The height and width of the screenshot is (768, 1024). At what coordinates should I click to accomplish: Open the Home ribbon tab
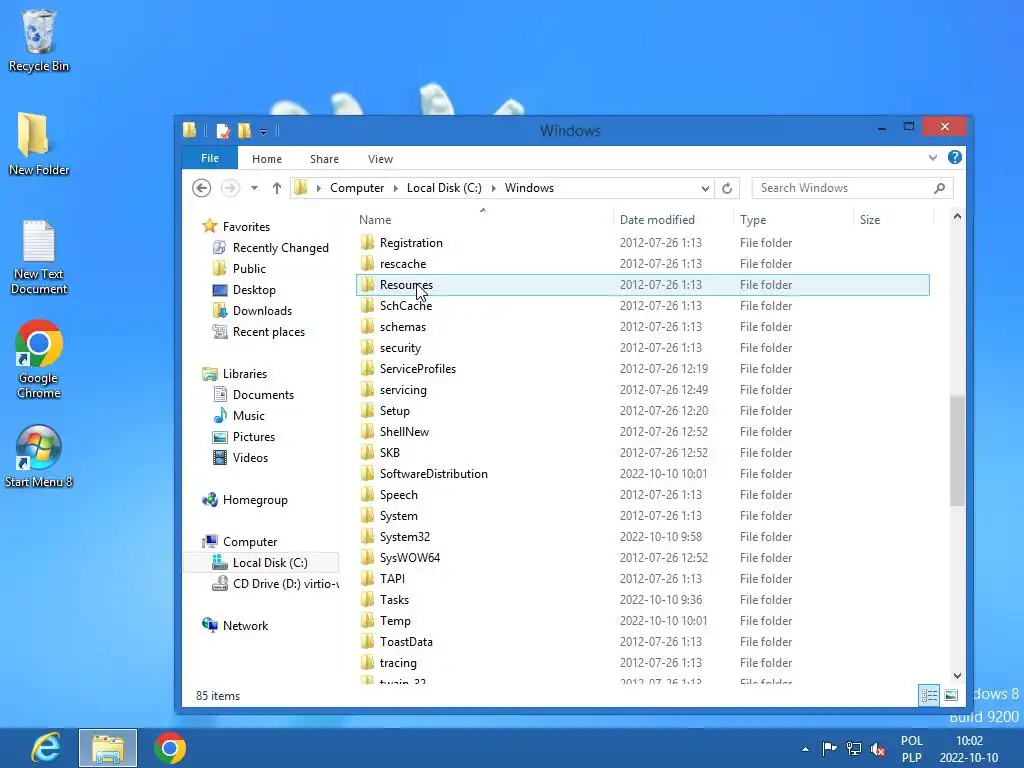pyautogui.click(x=266, y=159)
